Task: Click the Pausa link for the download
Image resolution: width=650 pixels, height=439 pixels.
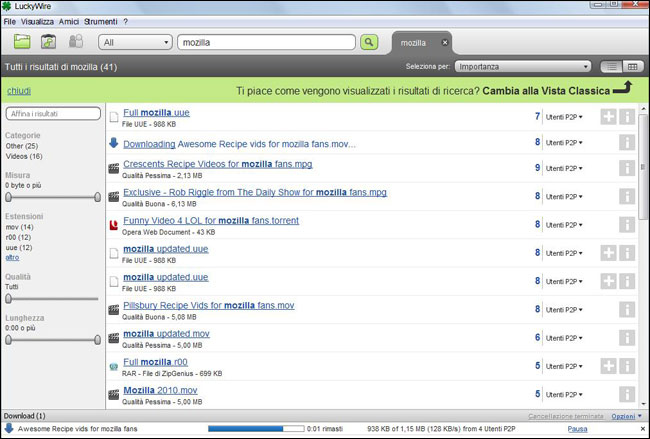Action: (577, 428)
